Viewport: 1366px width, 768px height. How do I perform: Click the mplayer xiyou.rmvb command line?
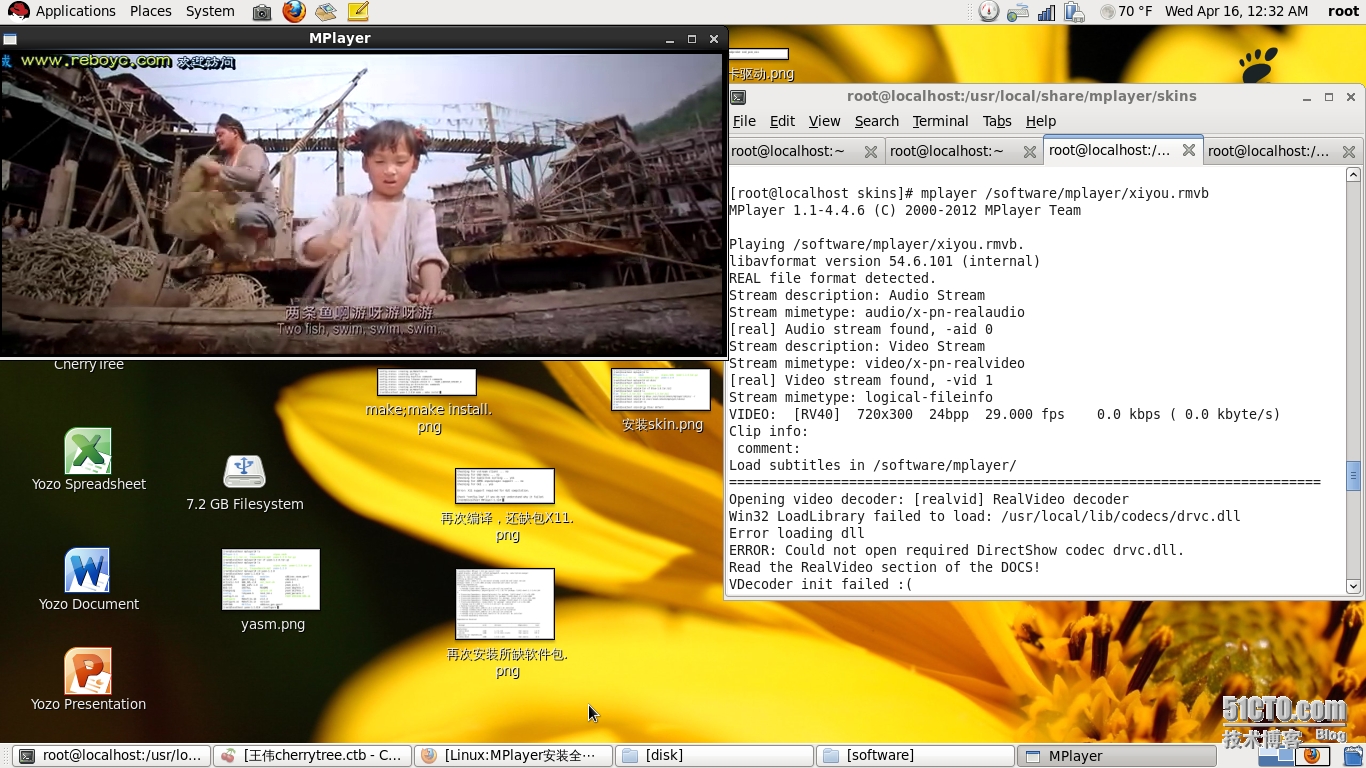click(x=969, y=193)
